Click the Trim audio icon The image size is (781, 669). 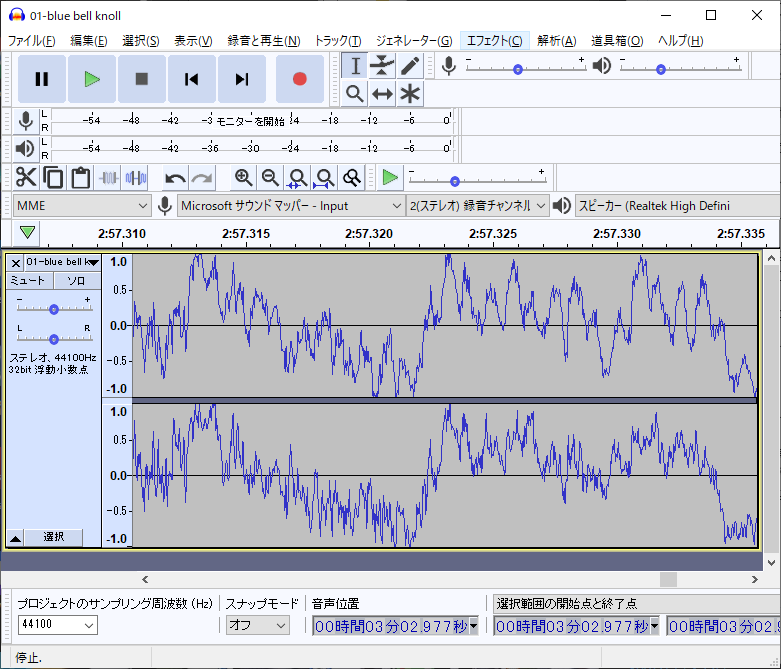coord(108,177)
